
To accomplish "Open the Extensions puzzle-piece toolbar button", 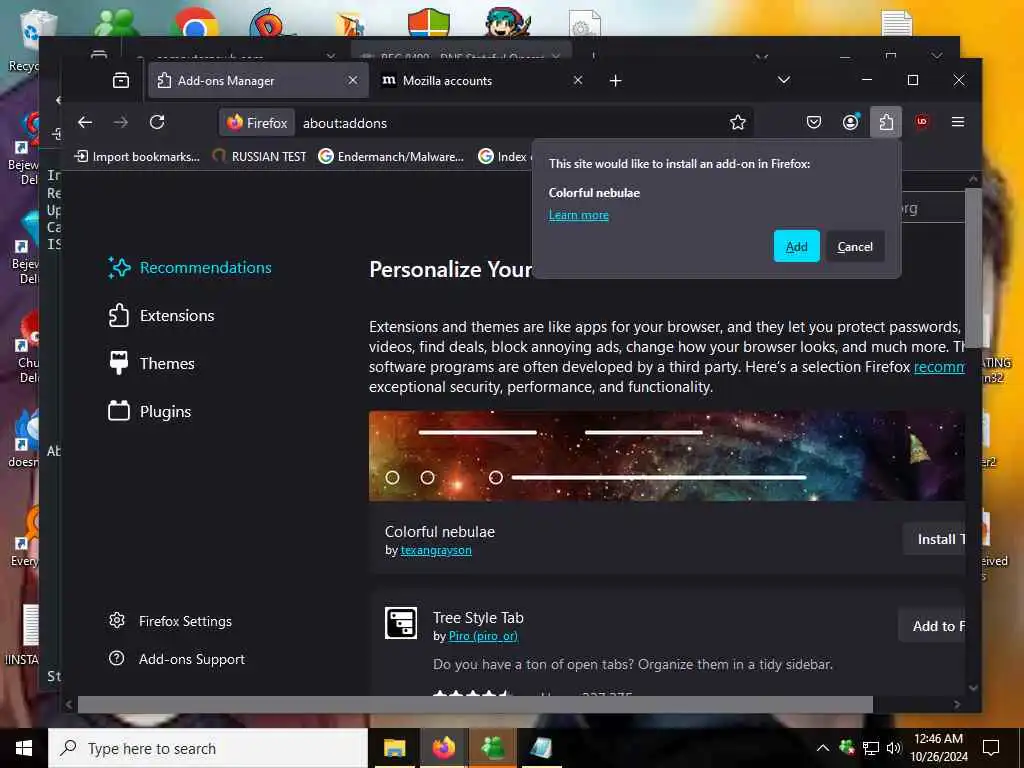I will [x=886, y=122].
